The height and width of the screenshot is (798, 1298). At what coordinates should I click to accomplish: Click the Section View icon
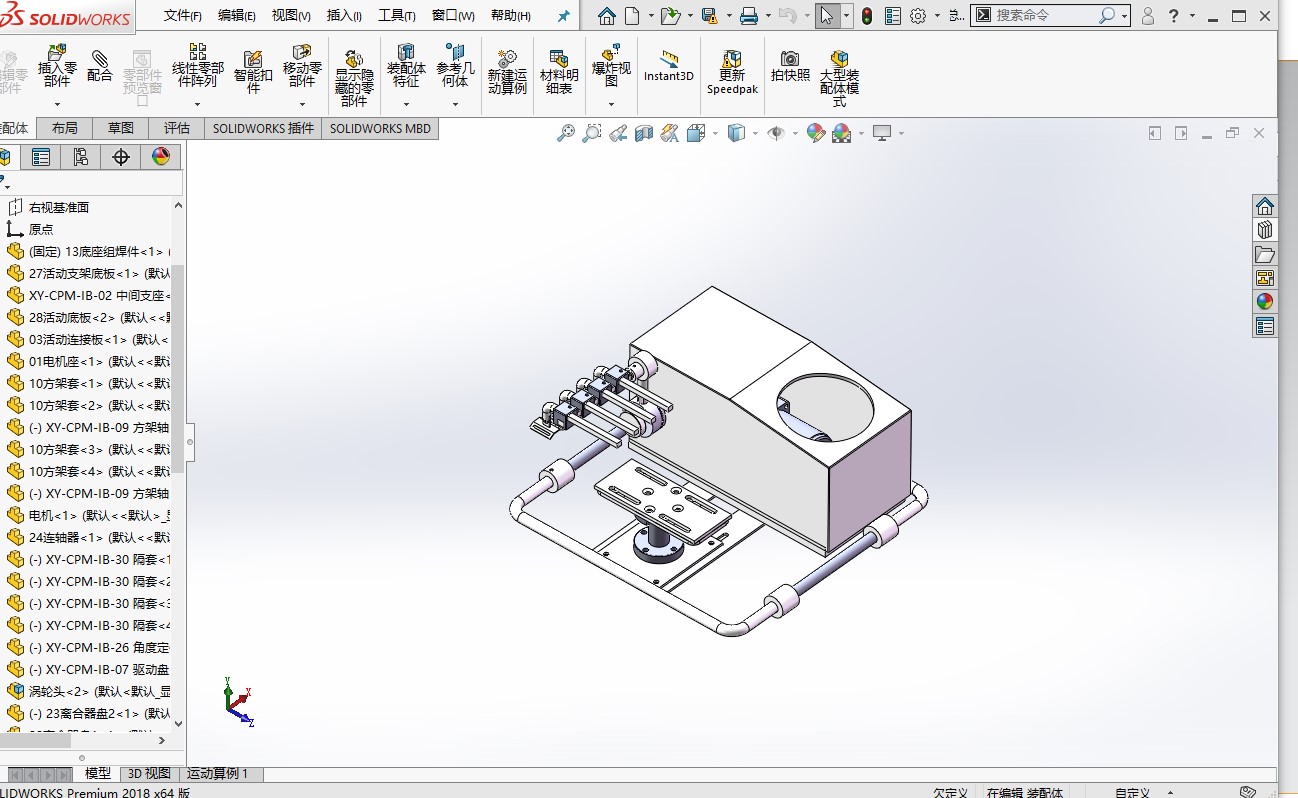[644, 133]
